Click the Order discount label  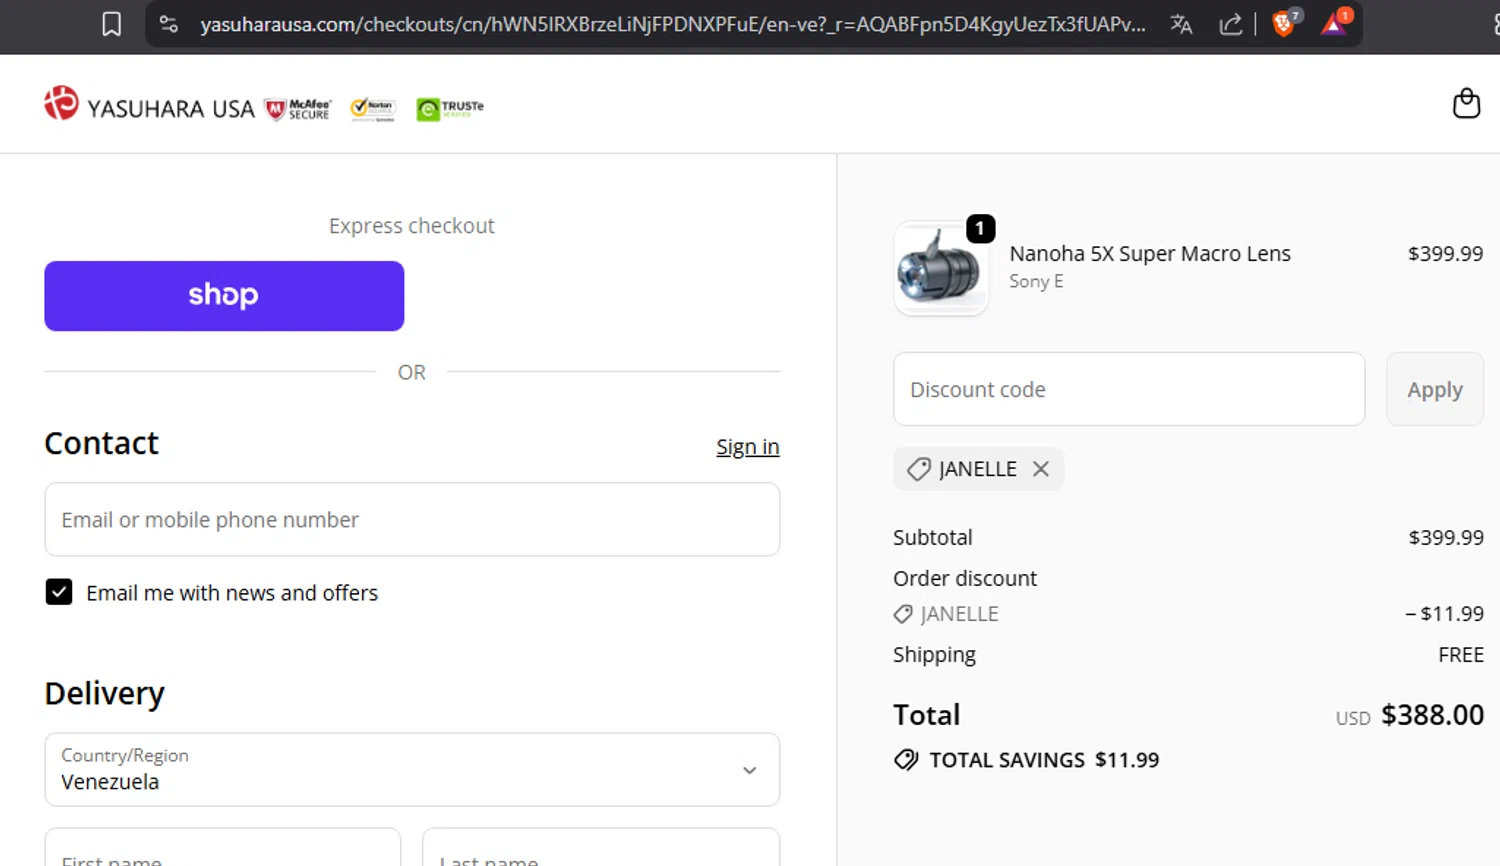pyautogui.click(x=965, y=579)
